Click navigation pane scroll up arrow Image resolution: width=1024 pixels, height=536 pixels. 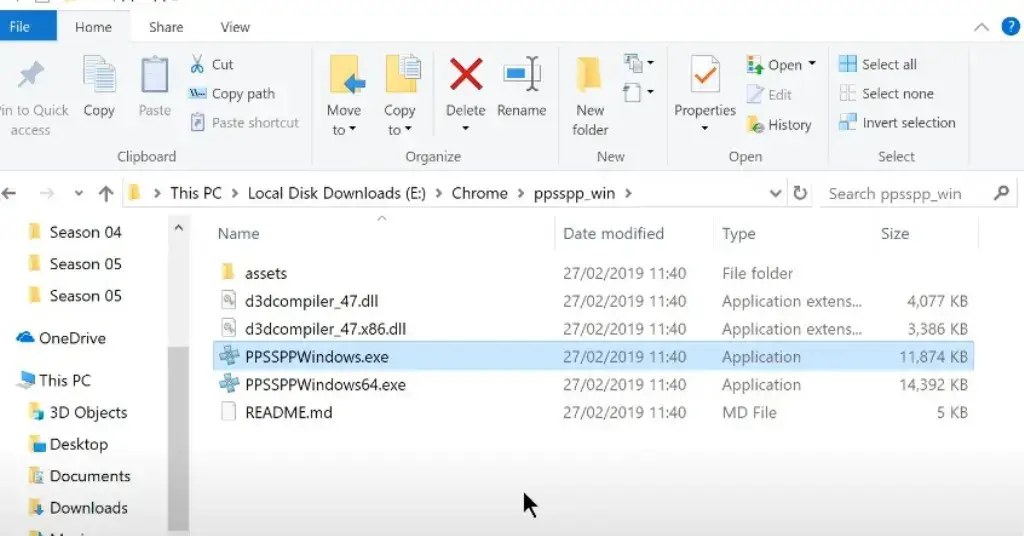[x=178, y=228]
